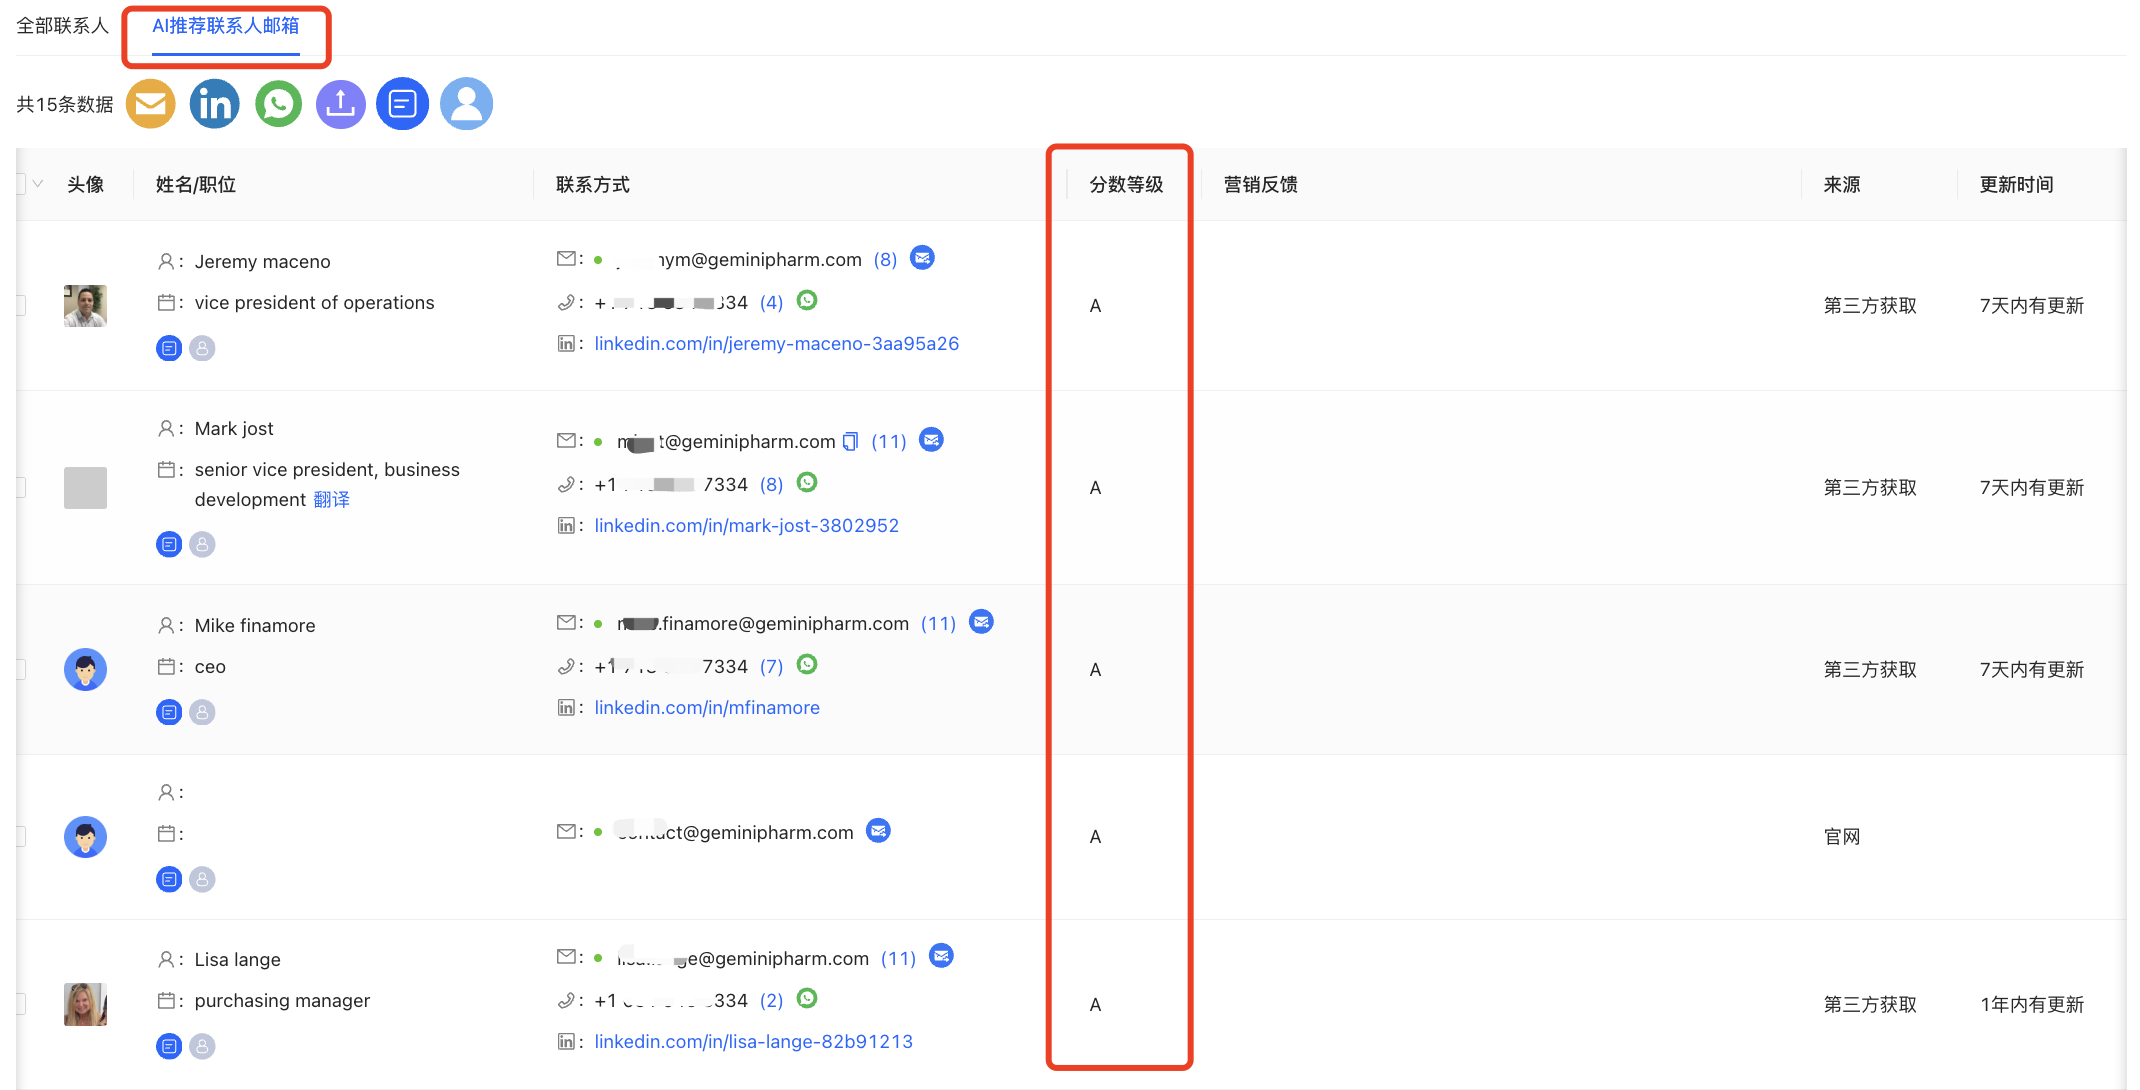Open WhatsApp icon next to Jeremy maceno's phone
The image size is (2140, 1090).
807,300
